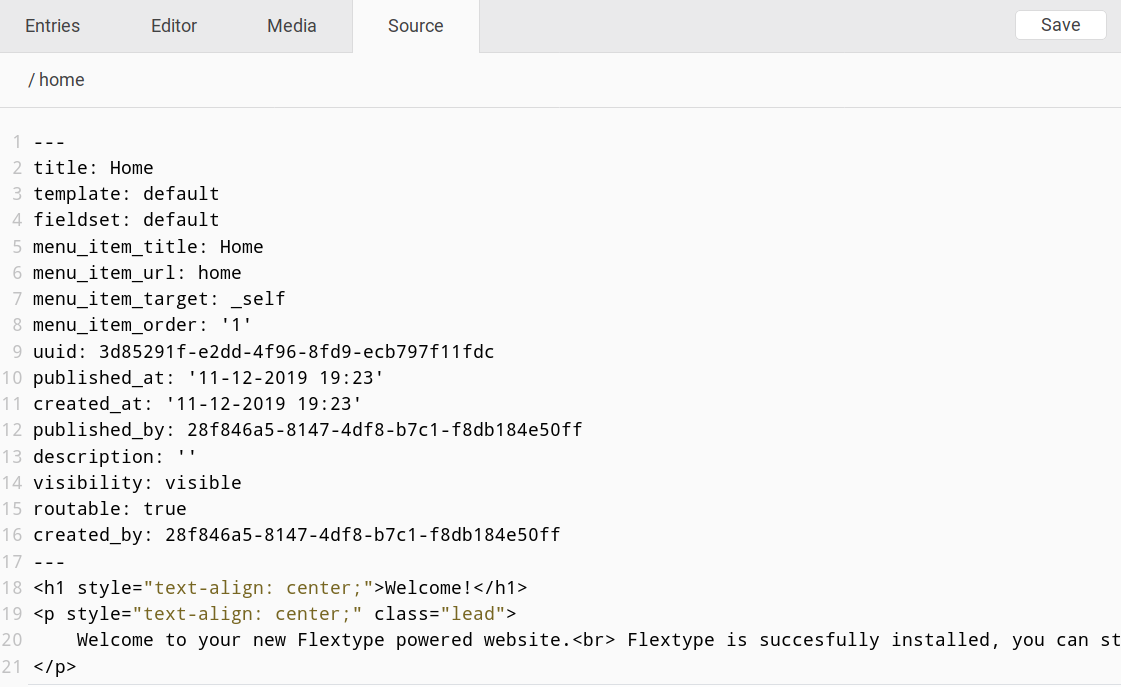Click the 'fieldset: default' line

click(126, 220)
